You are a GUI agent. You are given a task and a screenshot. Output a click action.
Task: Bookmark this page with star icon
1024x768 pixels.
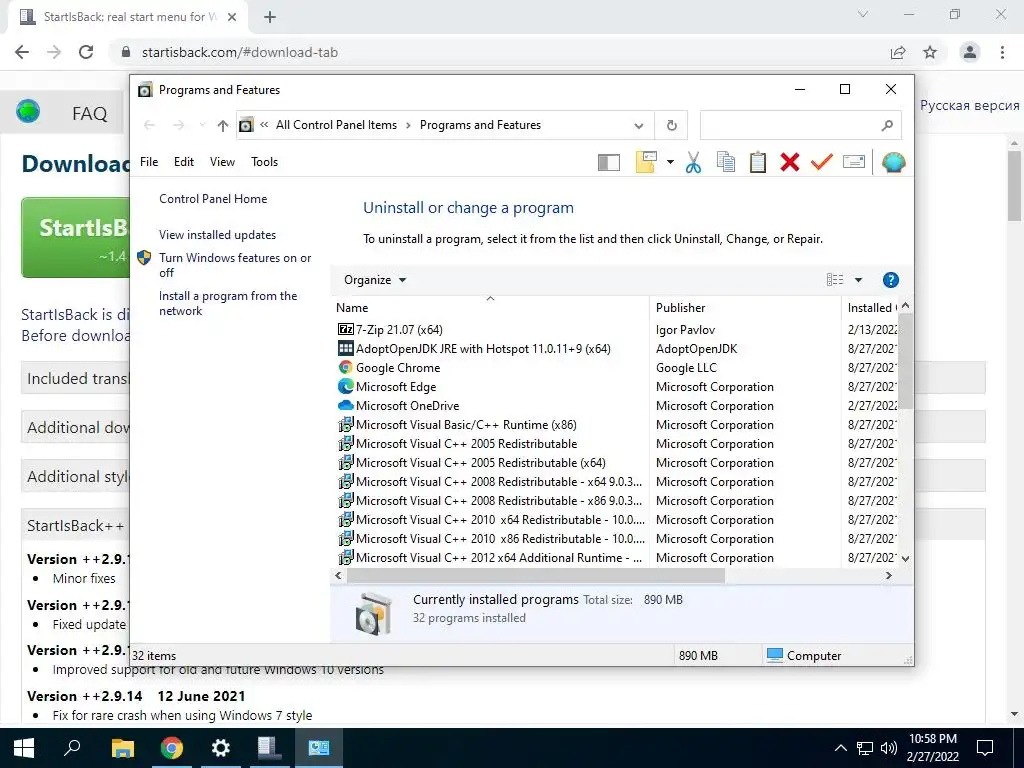[930, 52]
